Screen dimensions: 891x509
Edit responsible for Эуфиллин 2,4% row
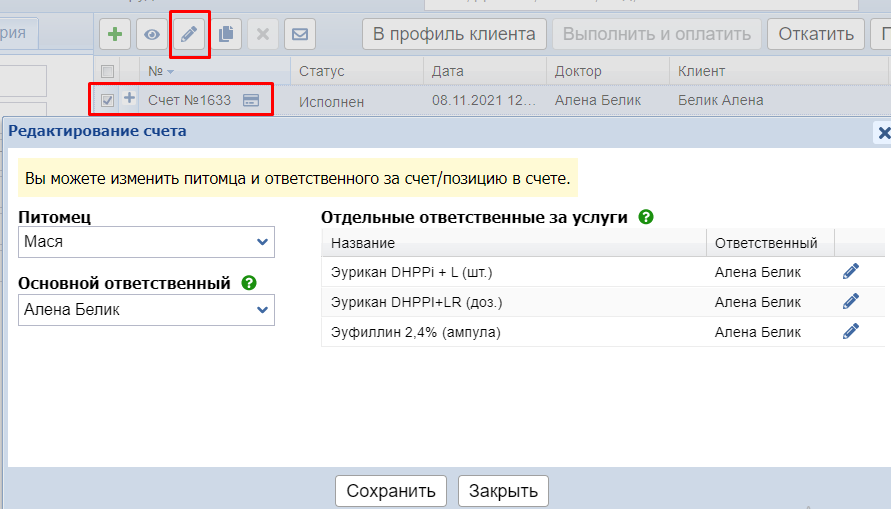[x=851, y=332]
